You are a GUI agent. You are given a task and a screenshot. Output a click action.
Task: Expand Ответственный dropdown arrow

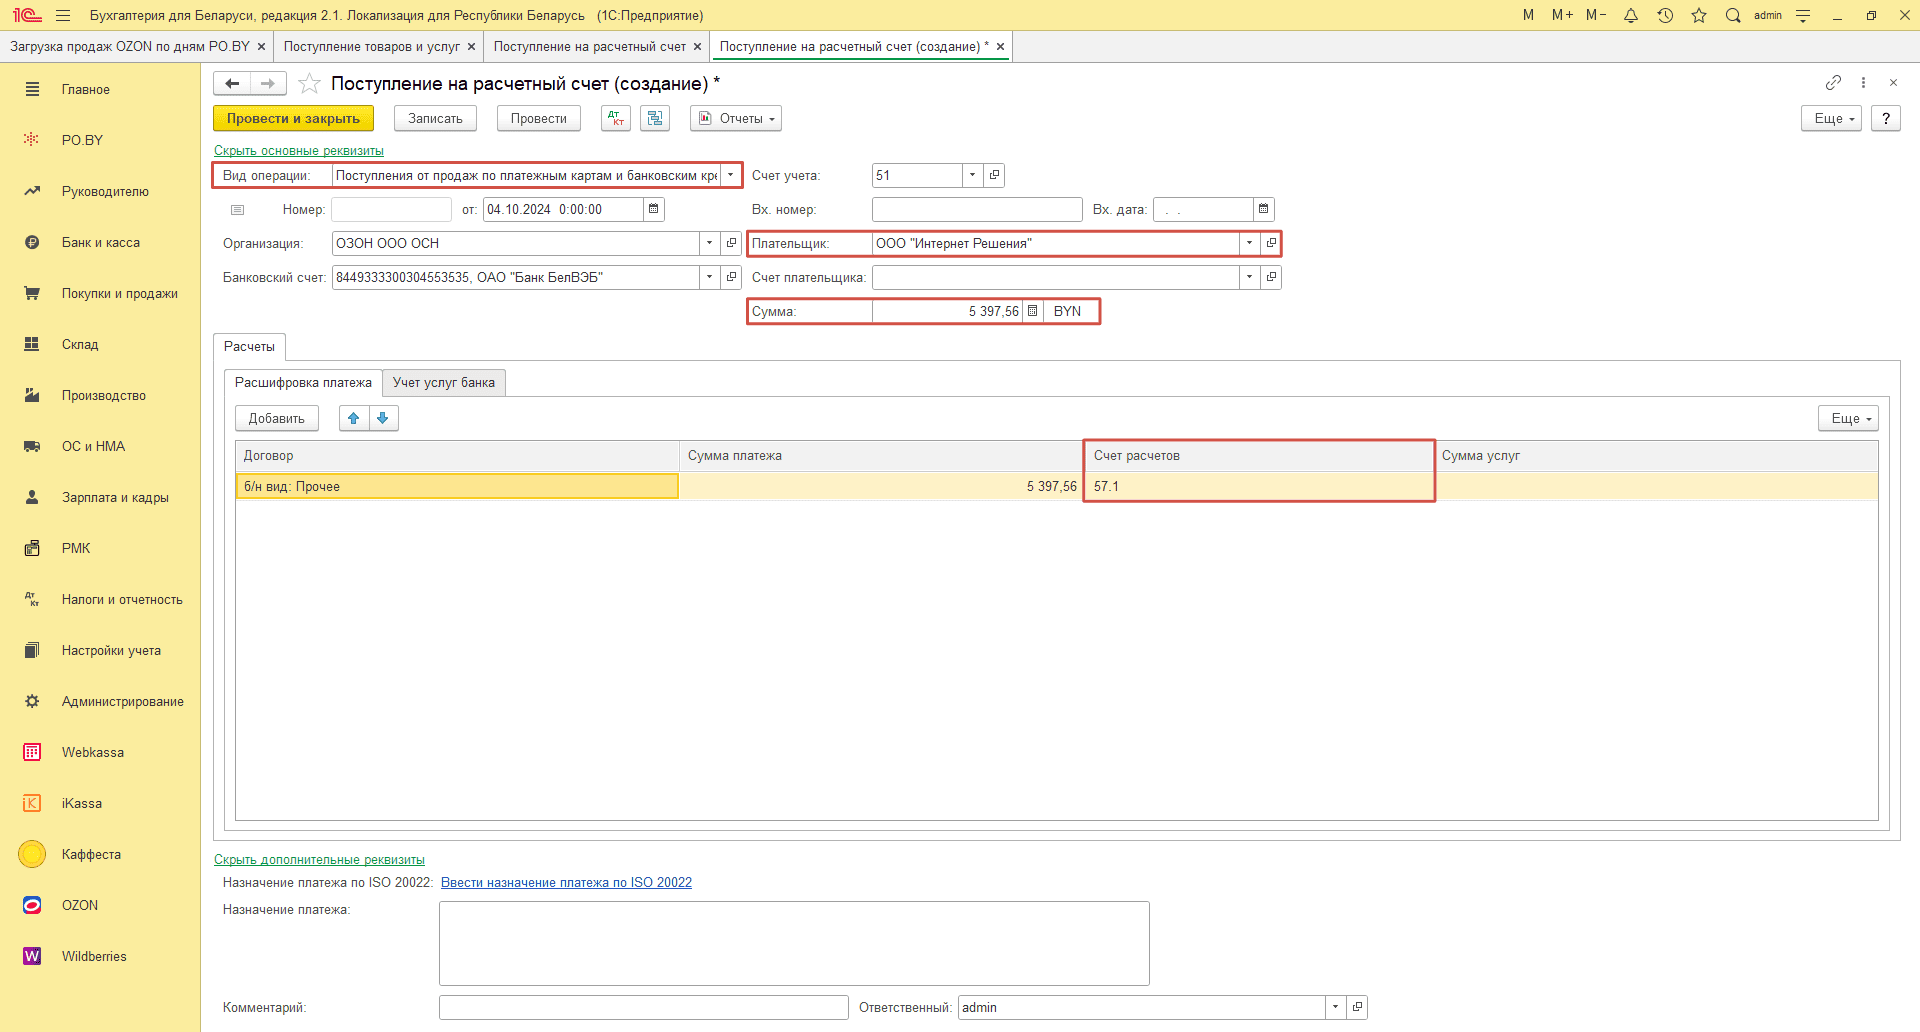tap(1336, 1007)
